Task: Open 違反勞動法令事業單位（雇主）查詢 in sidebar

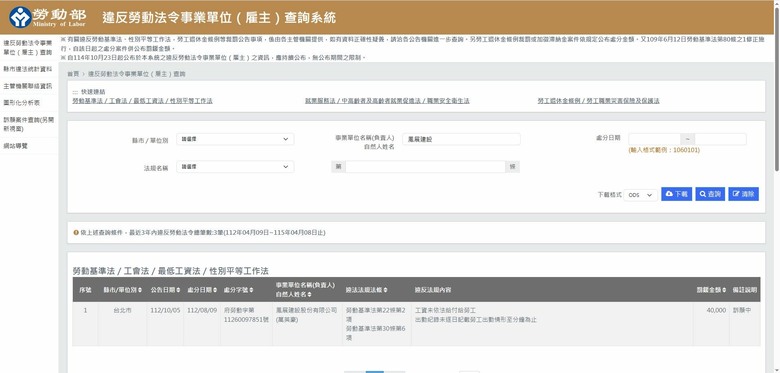Action: pos(27,48)
